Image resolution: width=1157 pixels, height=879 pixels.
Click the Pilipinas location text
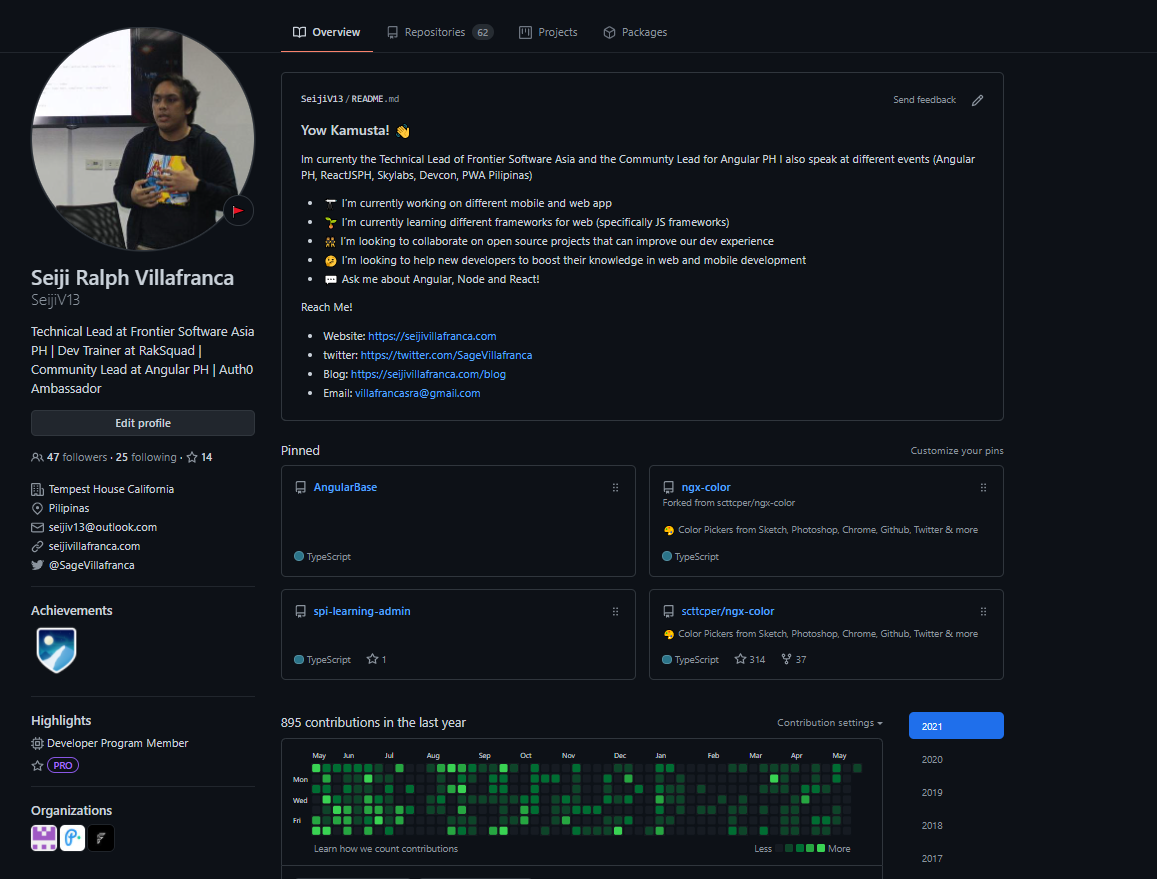[x=69, y=509]
